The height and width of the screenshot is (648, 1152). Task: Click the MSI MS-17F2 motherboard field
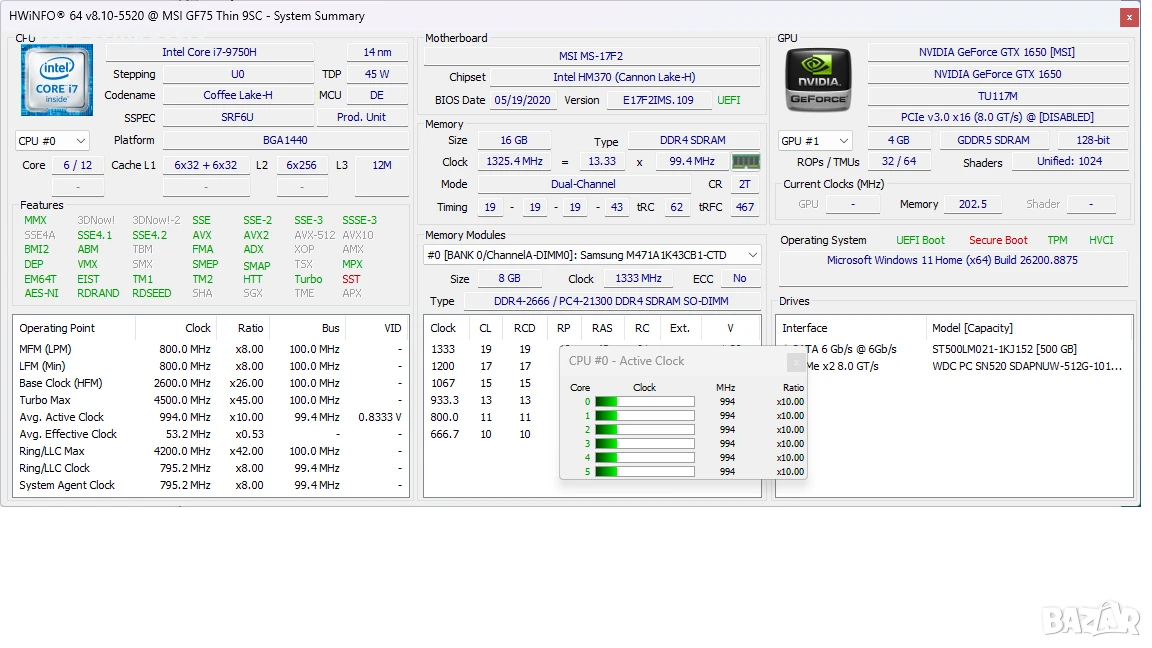[x=591, y=56]
